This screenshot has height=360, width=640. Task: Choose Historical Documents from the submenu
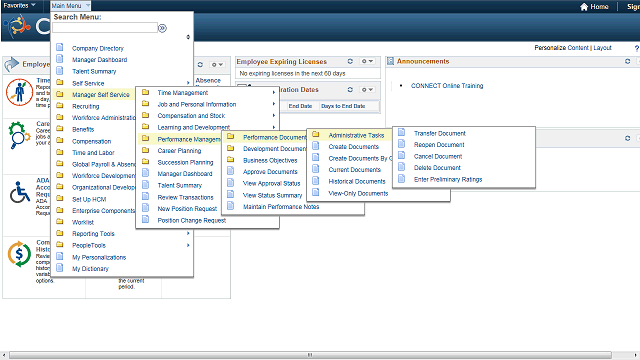tap(357, 181)
